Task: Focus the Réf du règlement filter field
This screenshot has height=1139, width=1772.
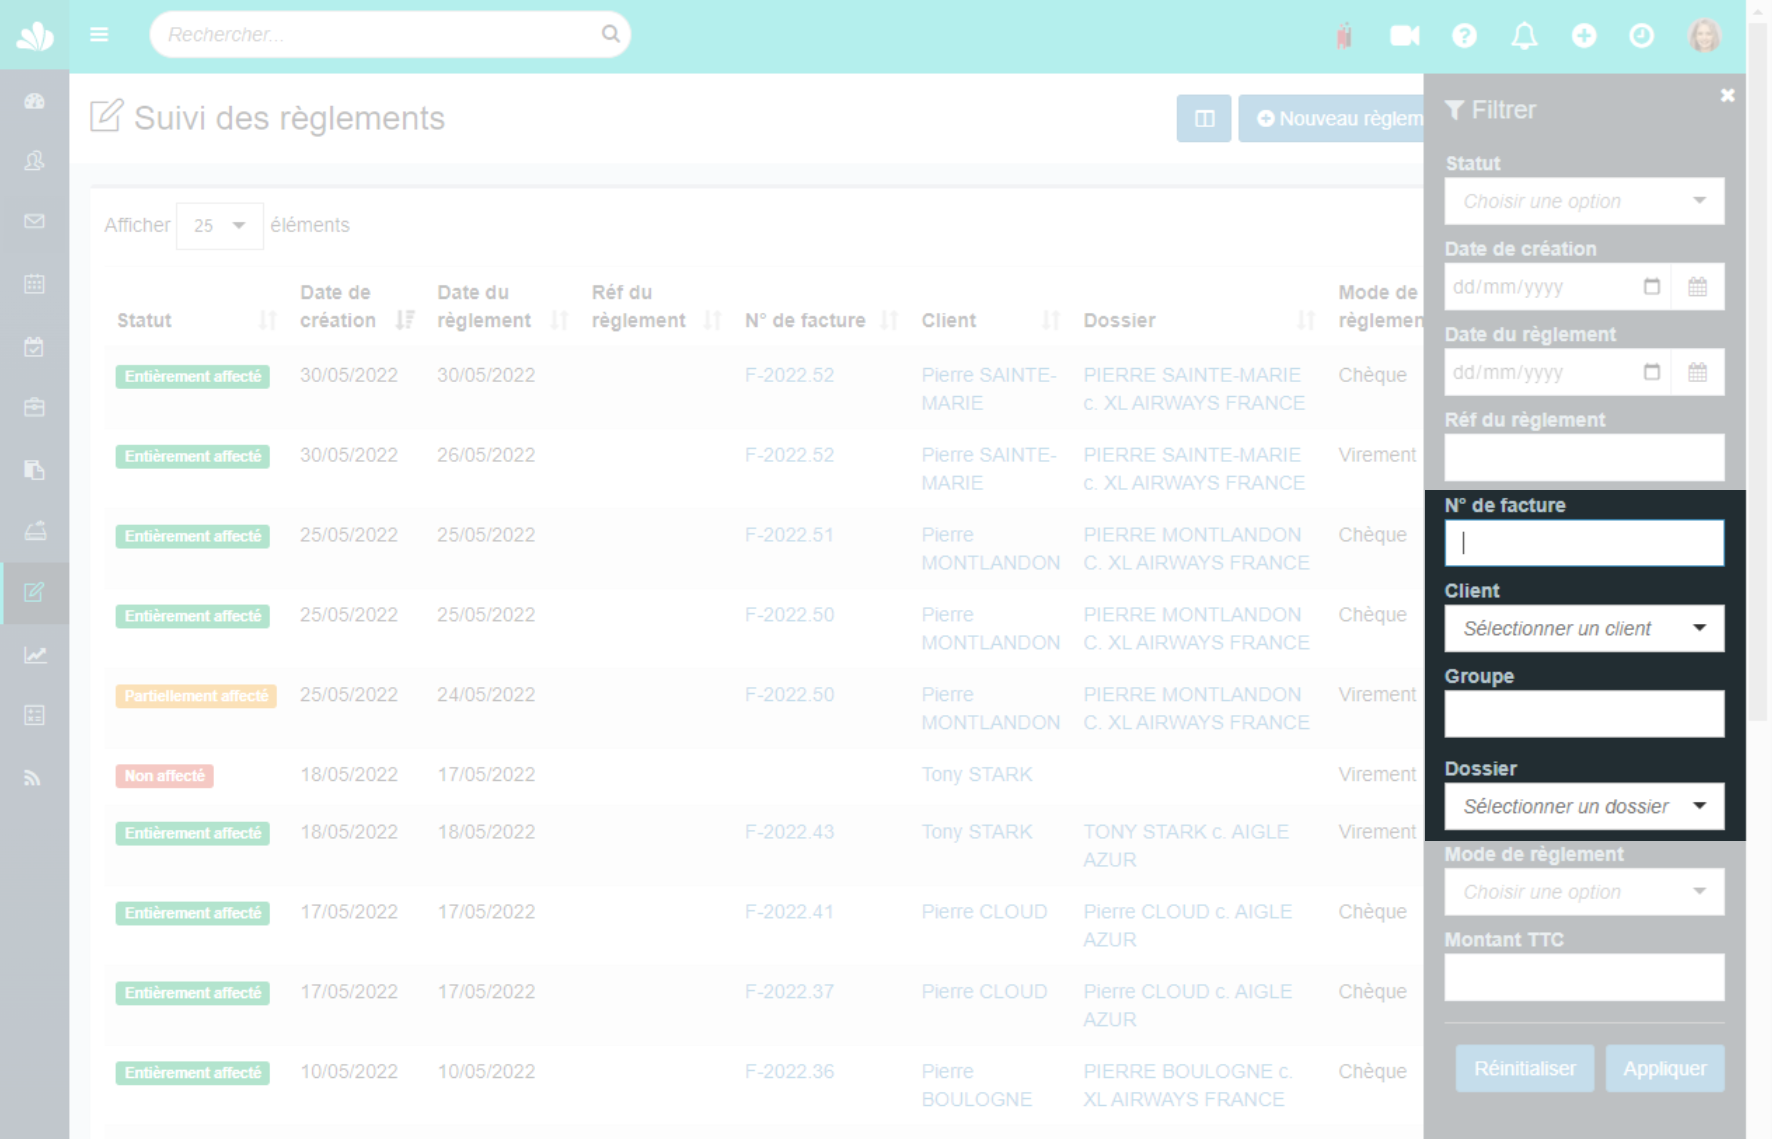Action: [x=1584, y=458]
